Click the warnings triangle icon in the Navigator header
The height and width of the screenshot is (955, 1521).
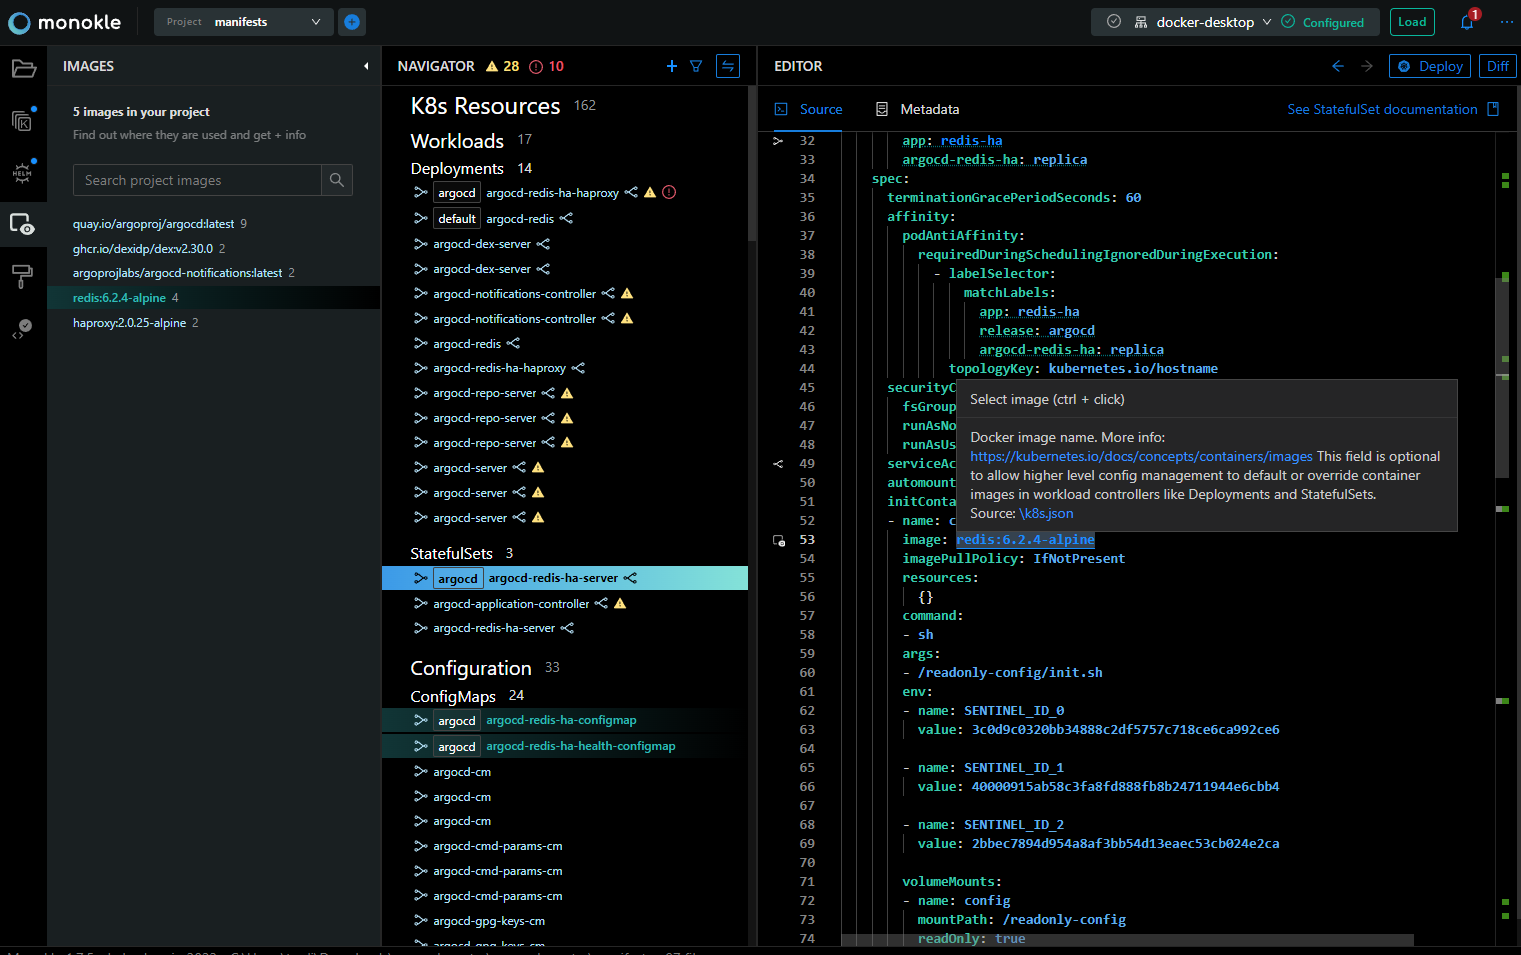pyautogui.click(x=492, y=66)
